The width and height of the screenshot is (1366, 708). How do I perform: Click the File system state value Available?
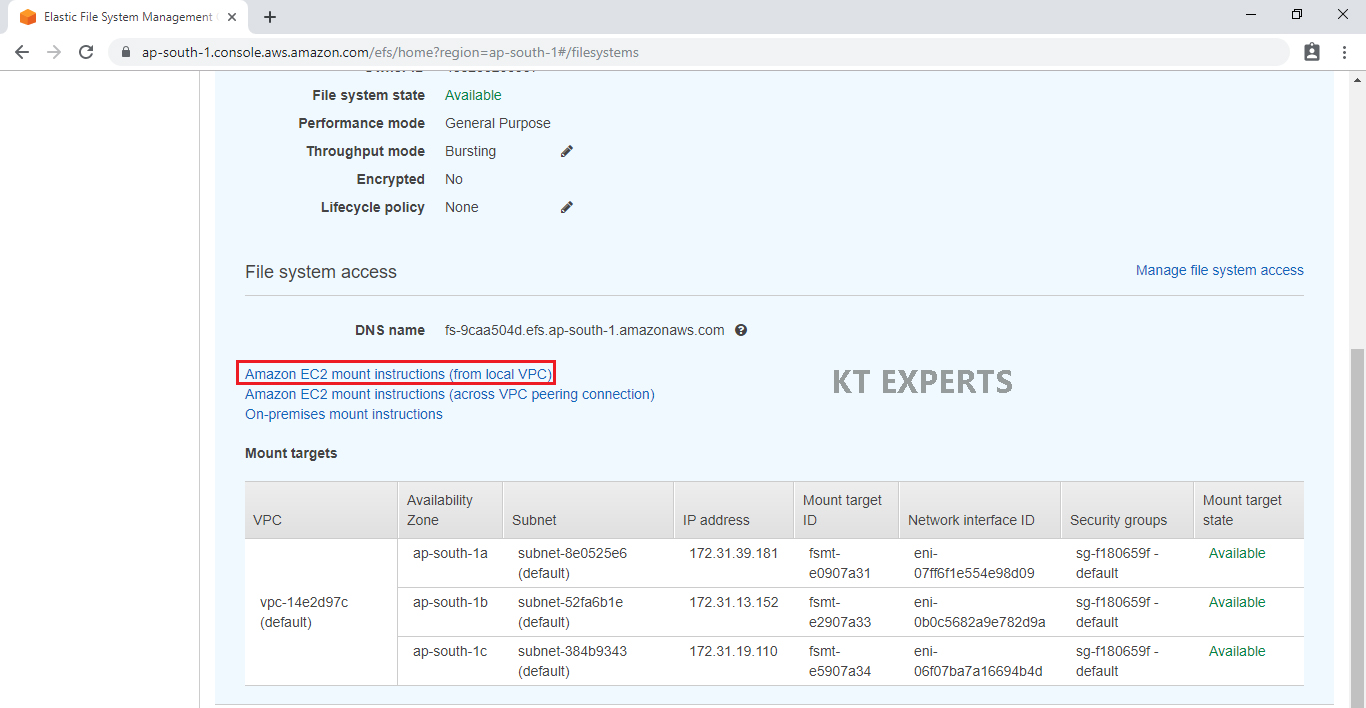tap(473, 95)
